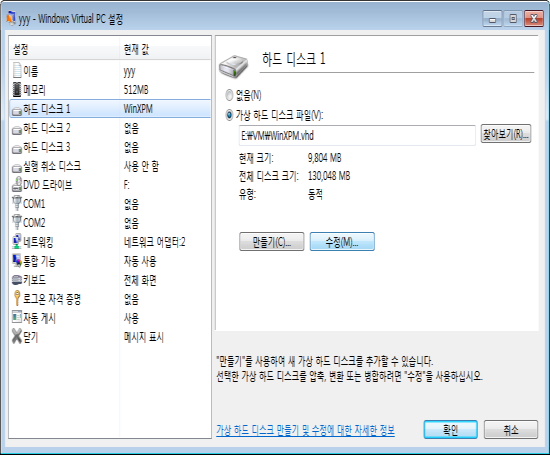Select the 하드 디스크 2 row label
The height and width of the screenshot is (455, 550).
tap(47, 128)
